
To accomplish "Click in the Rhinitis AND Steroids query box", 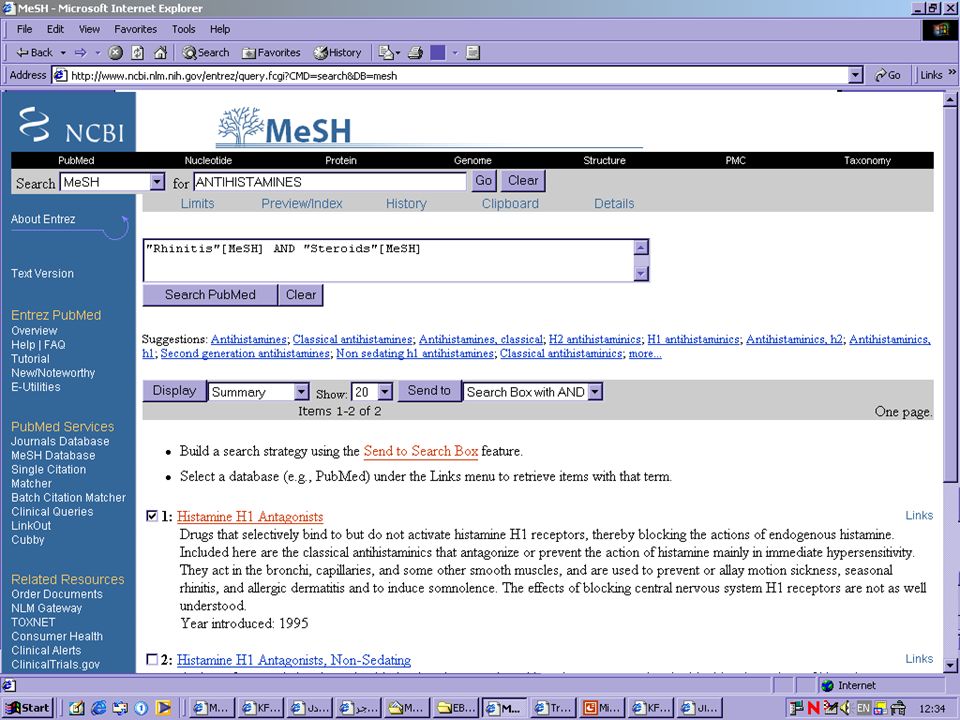I will [388, 261].
